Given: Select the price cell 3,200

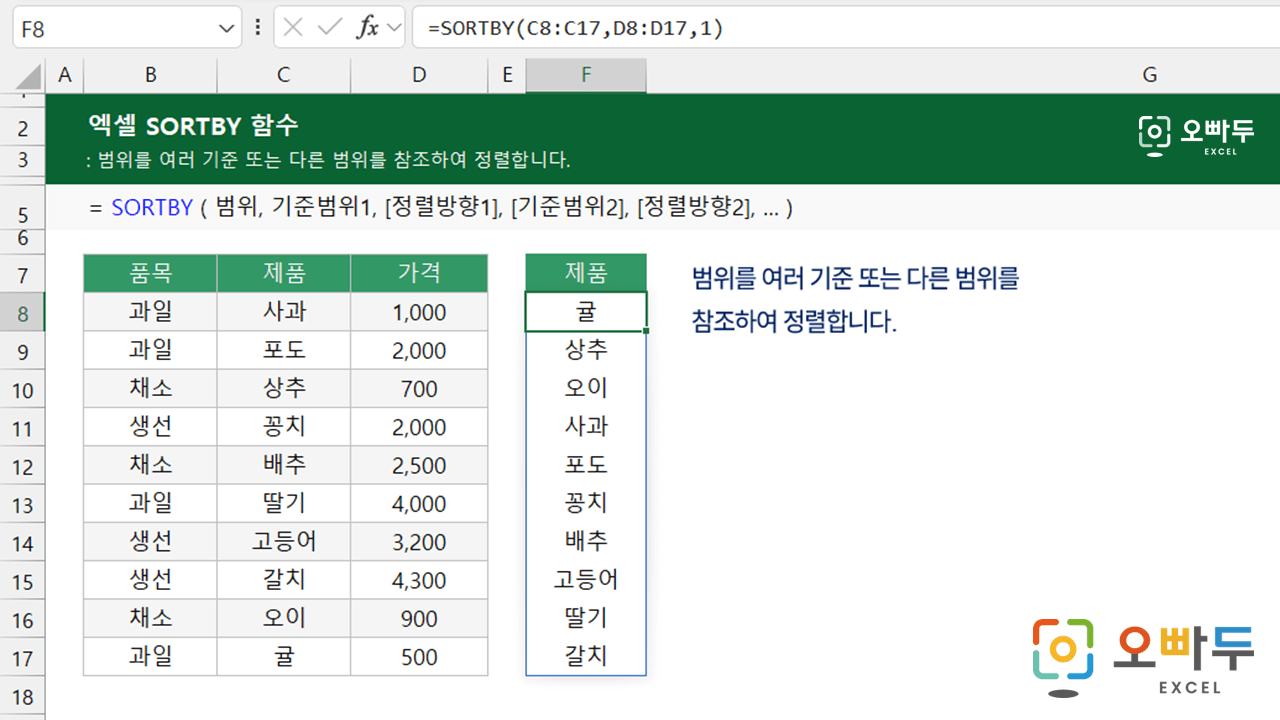Looking at the screenshot, I should [x=419, y=542].
